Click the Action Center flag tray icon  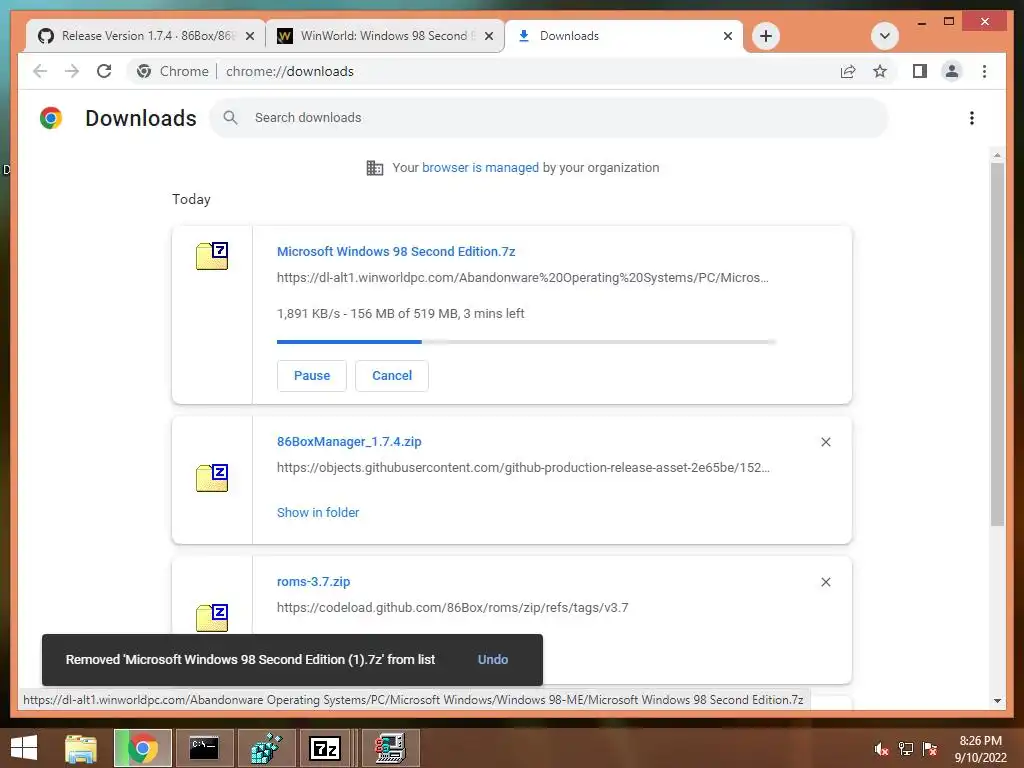click(x=930, y=749)
